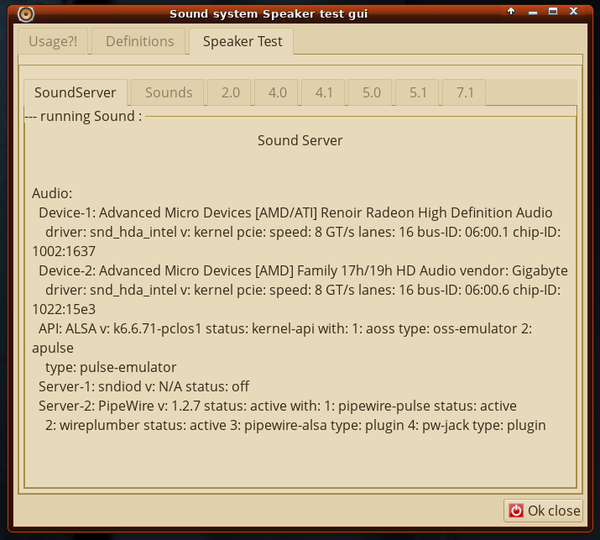Viewport: 600px width, 540px height.
Task: Minimize the Speaker test window
Action: click(x=532, y=13)
